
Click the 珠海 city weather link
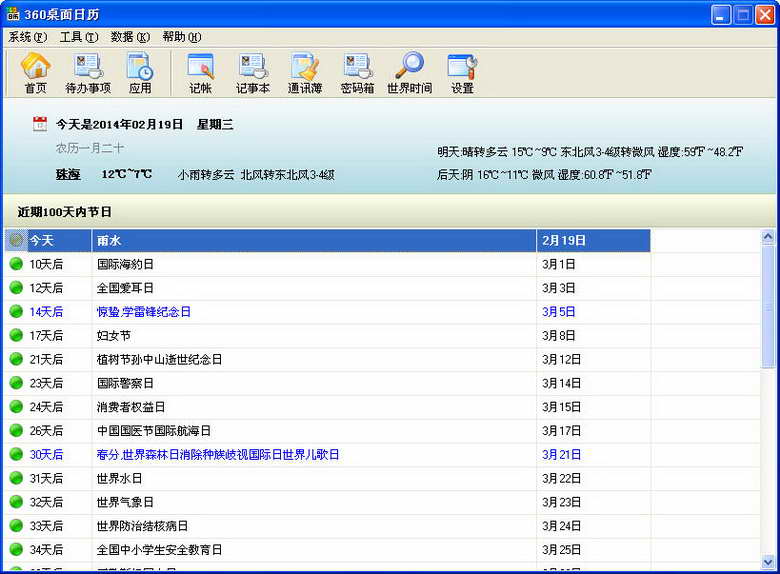pyautogui.click(x=68, y=174)
